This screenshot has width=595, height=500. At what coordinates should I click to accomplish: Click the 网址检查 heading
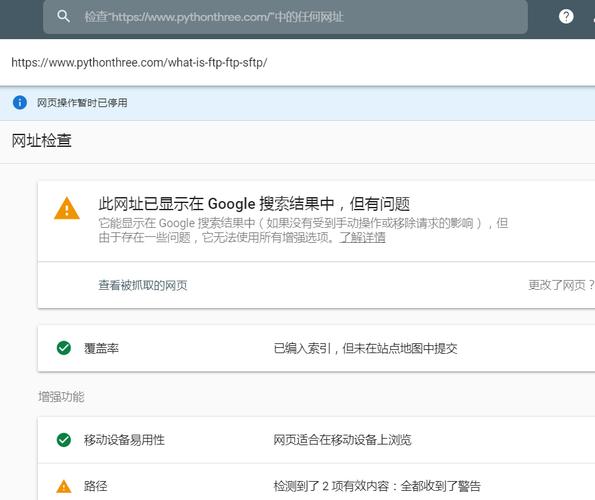(41, 141)
